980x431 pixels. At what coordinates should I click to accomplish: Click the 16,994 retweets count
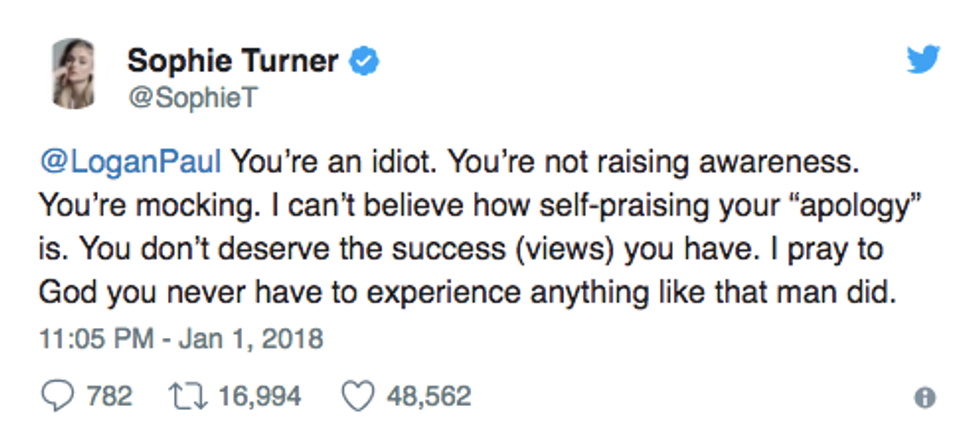pyautogui.click(x=258, y=396)
